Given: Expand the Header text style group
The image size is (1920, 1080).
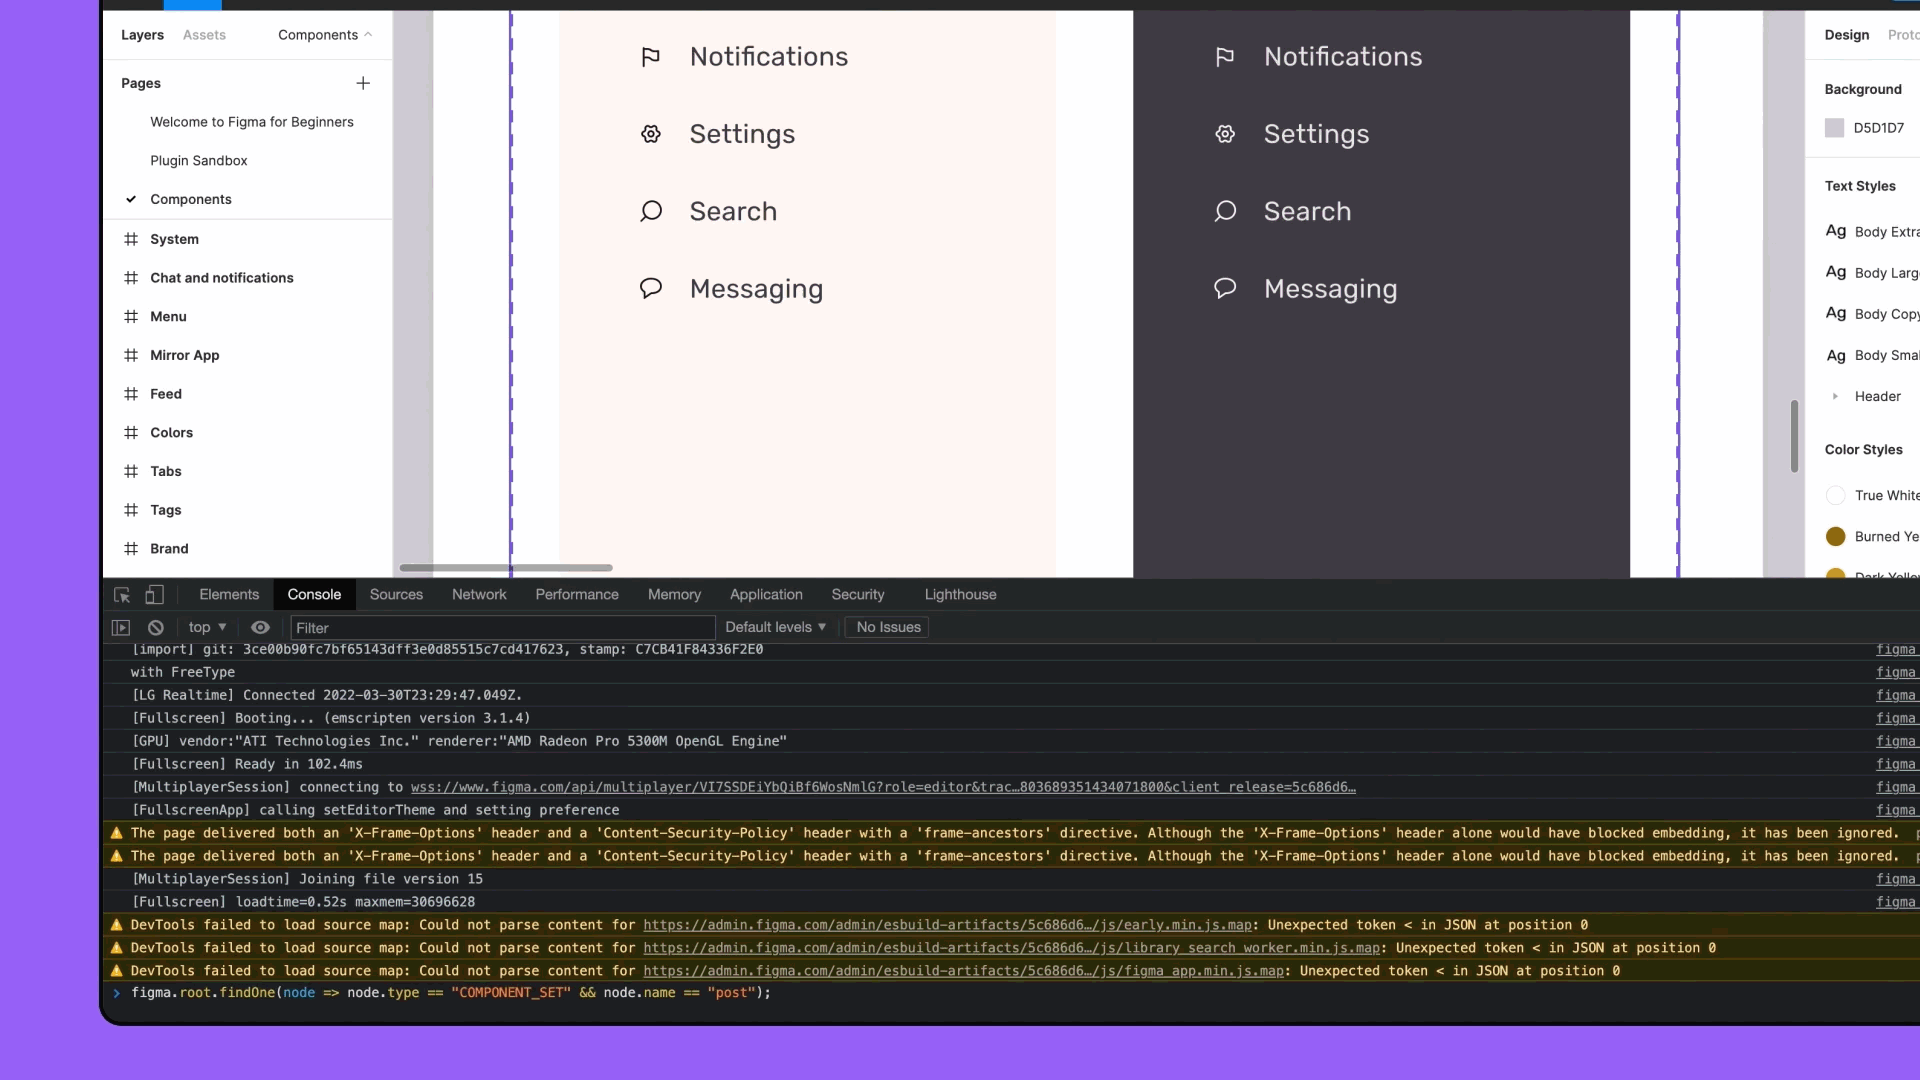Looking at the screenshot, I should tap(1835, 397).
